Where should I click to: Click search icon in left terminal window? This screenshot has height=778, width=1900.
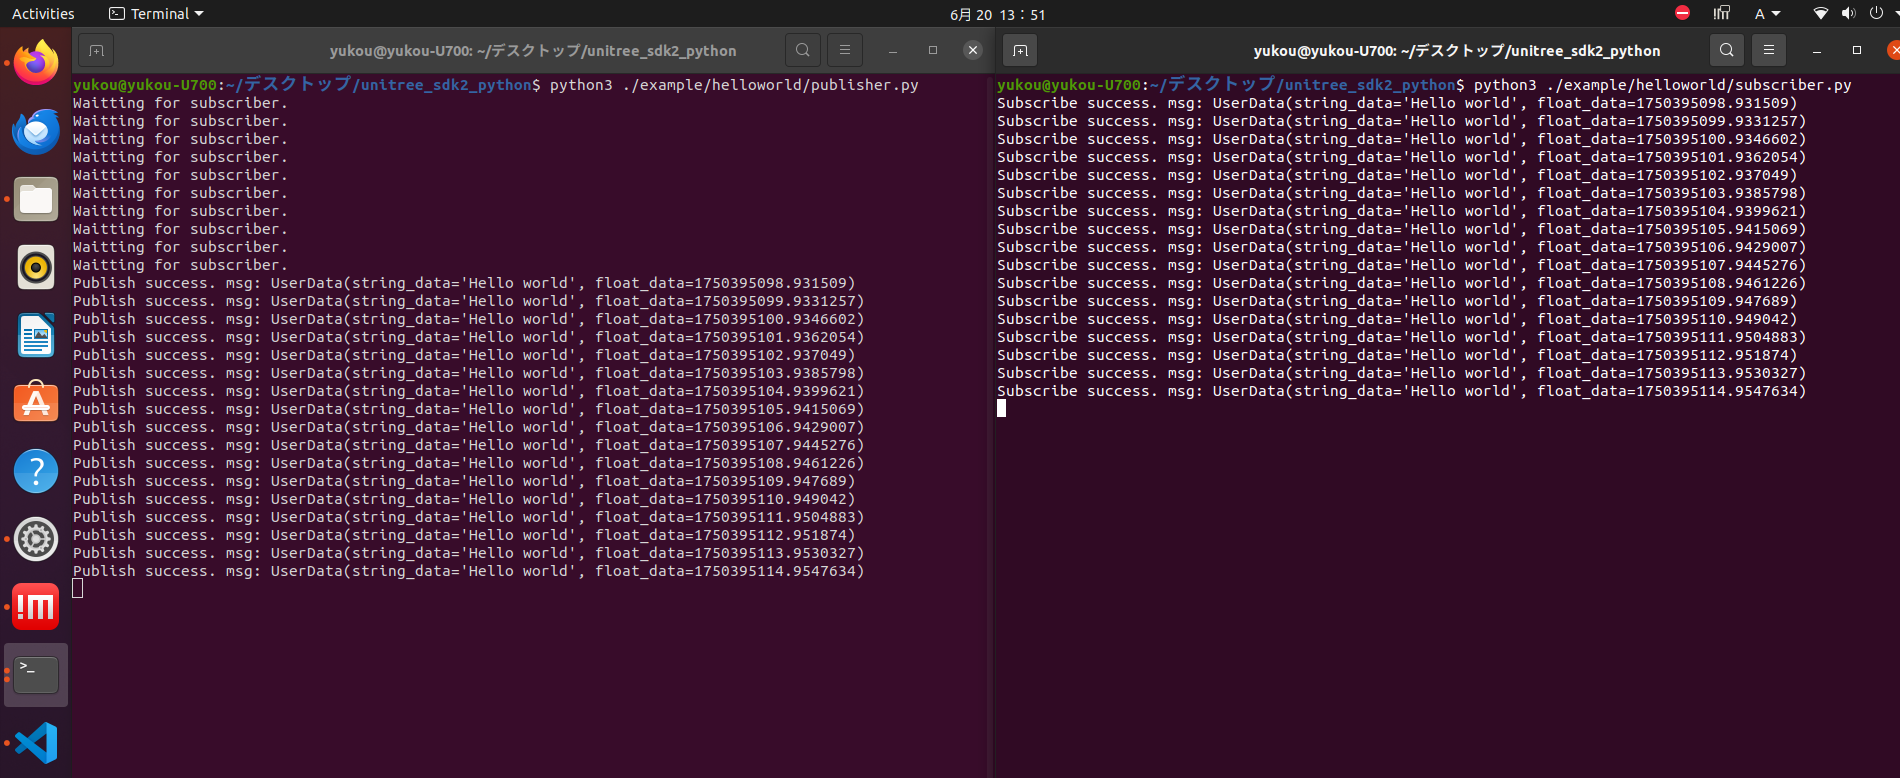802,50
